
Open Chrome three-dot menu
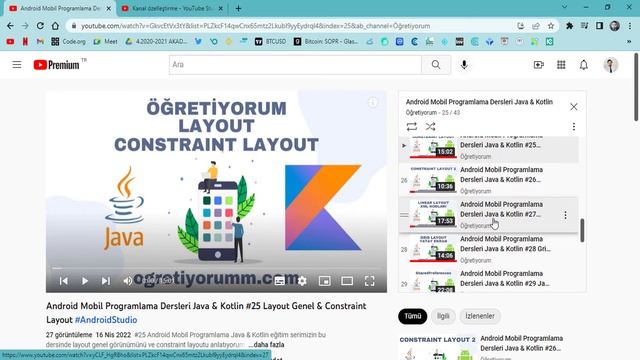click(x=629, y=26)
